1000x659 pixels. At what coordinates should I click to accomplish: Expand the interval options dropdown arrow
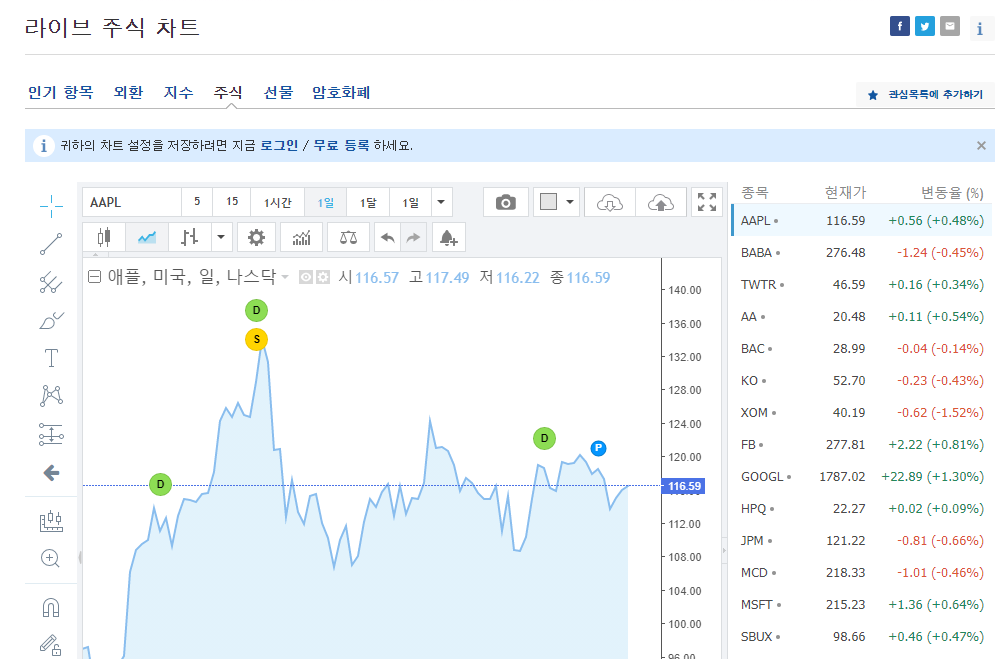pyautogui.click(x=441, y=202)
